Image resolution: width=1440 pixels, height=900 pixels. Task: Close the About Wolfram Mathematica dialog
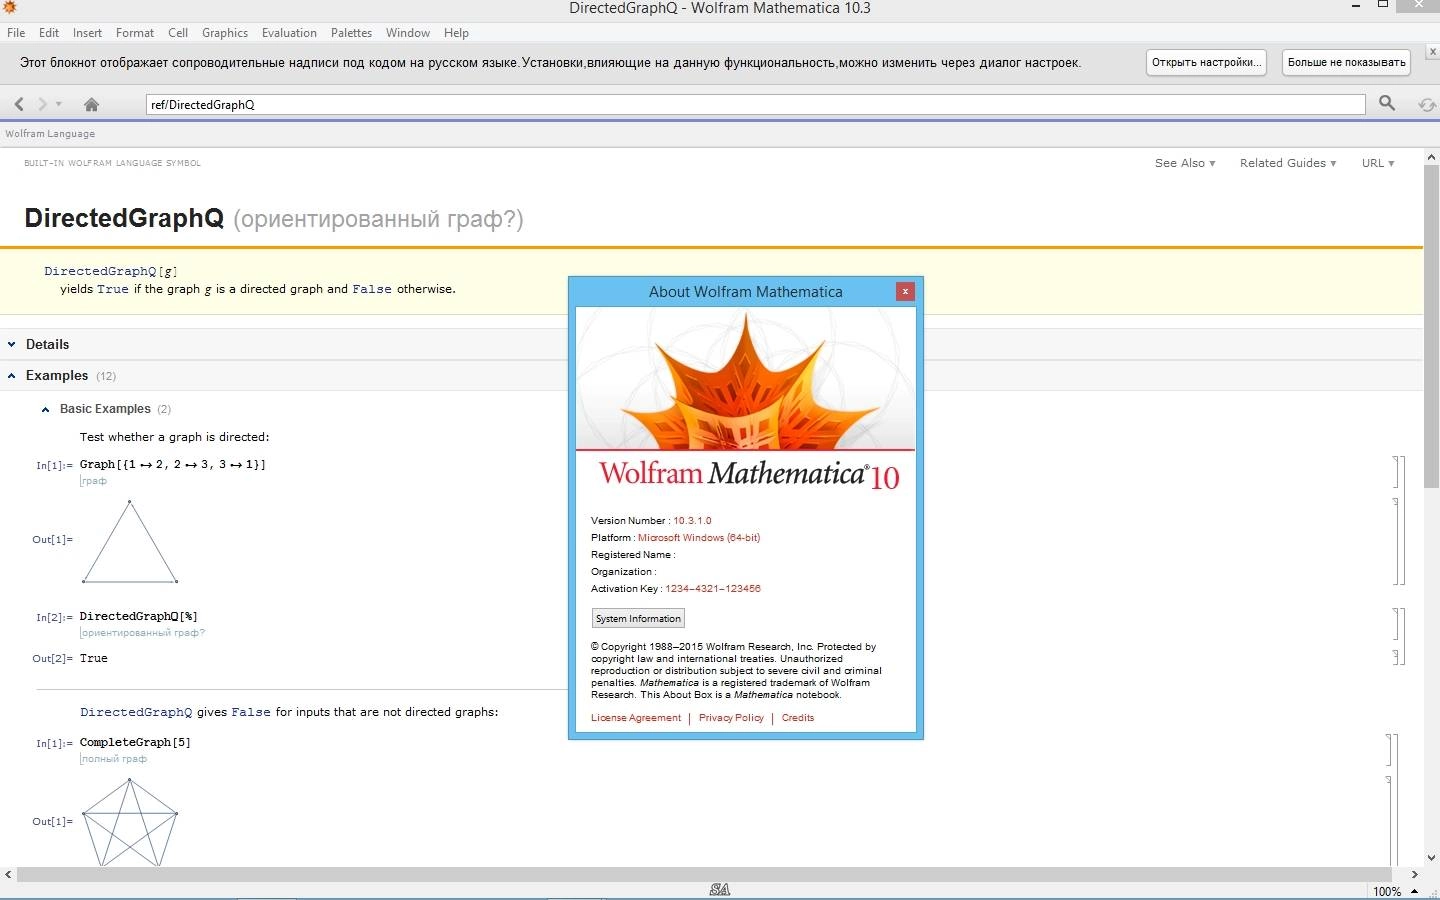905,291
